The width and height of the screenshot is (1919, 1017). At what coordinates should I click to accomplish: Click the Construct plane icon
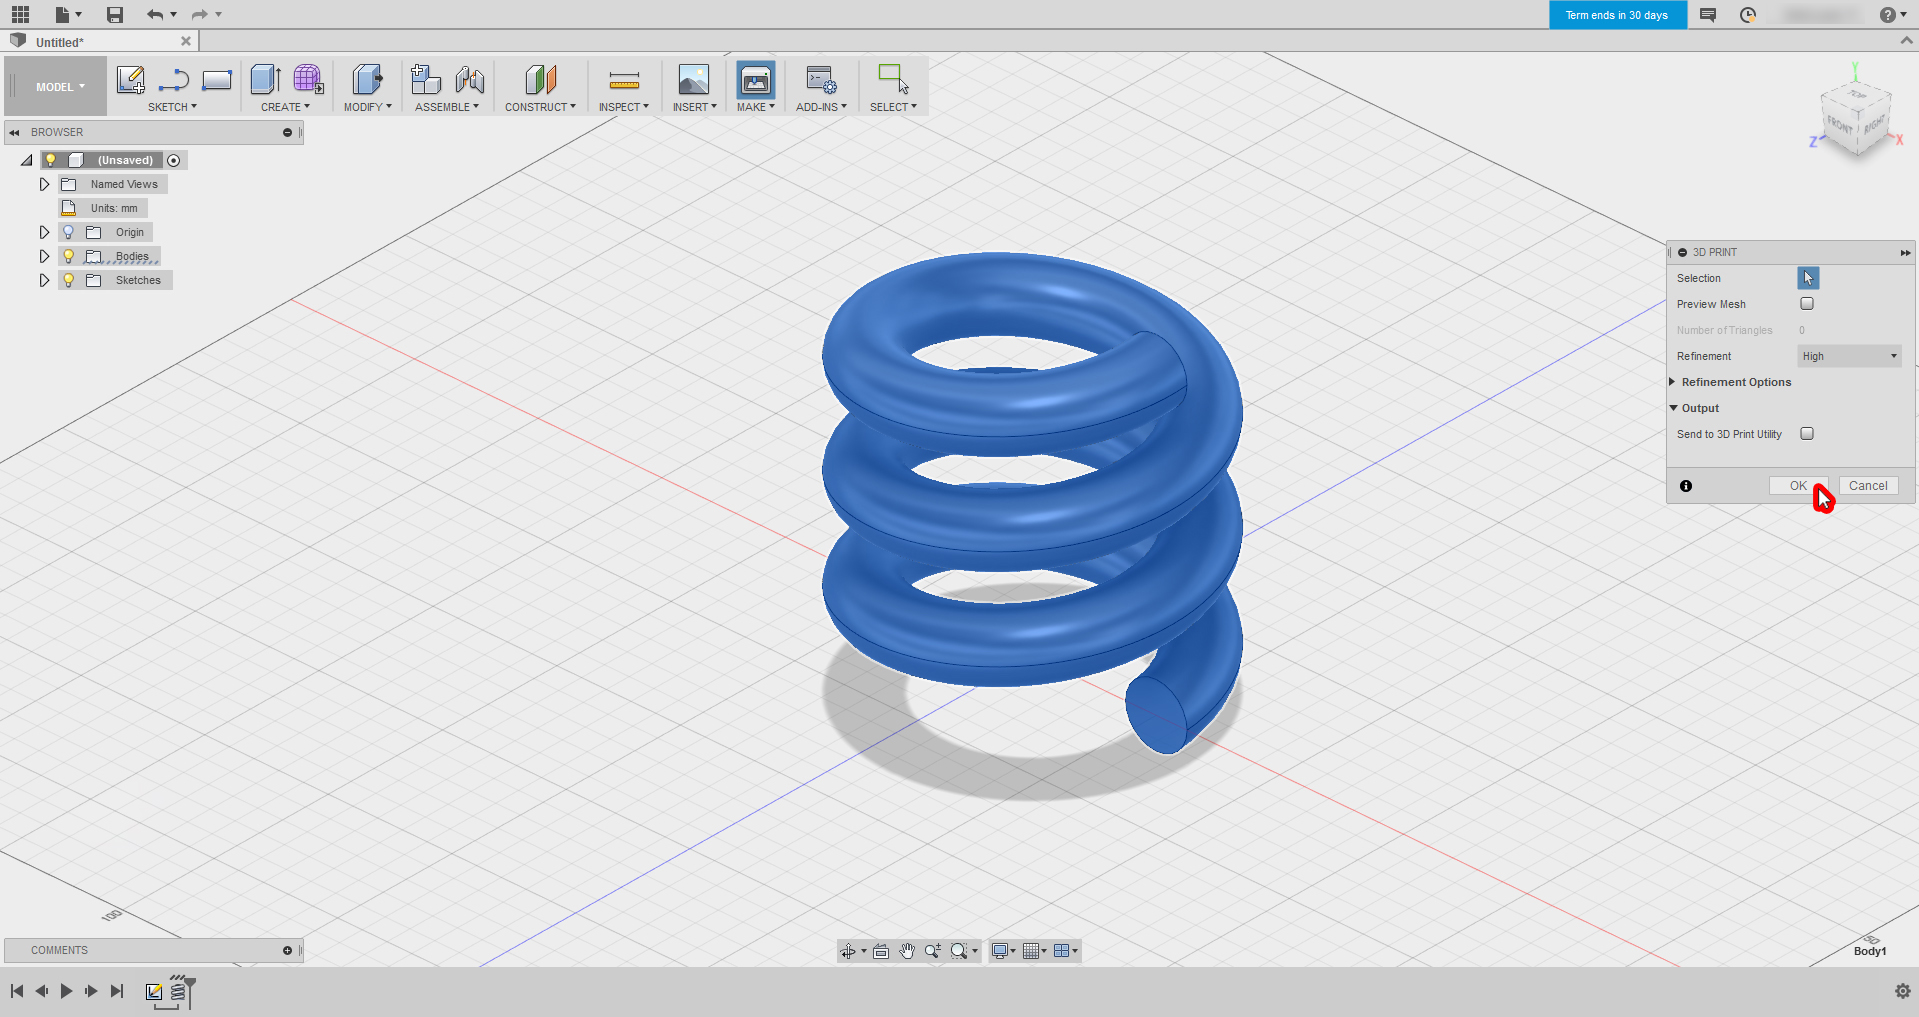540,80
